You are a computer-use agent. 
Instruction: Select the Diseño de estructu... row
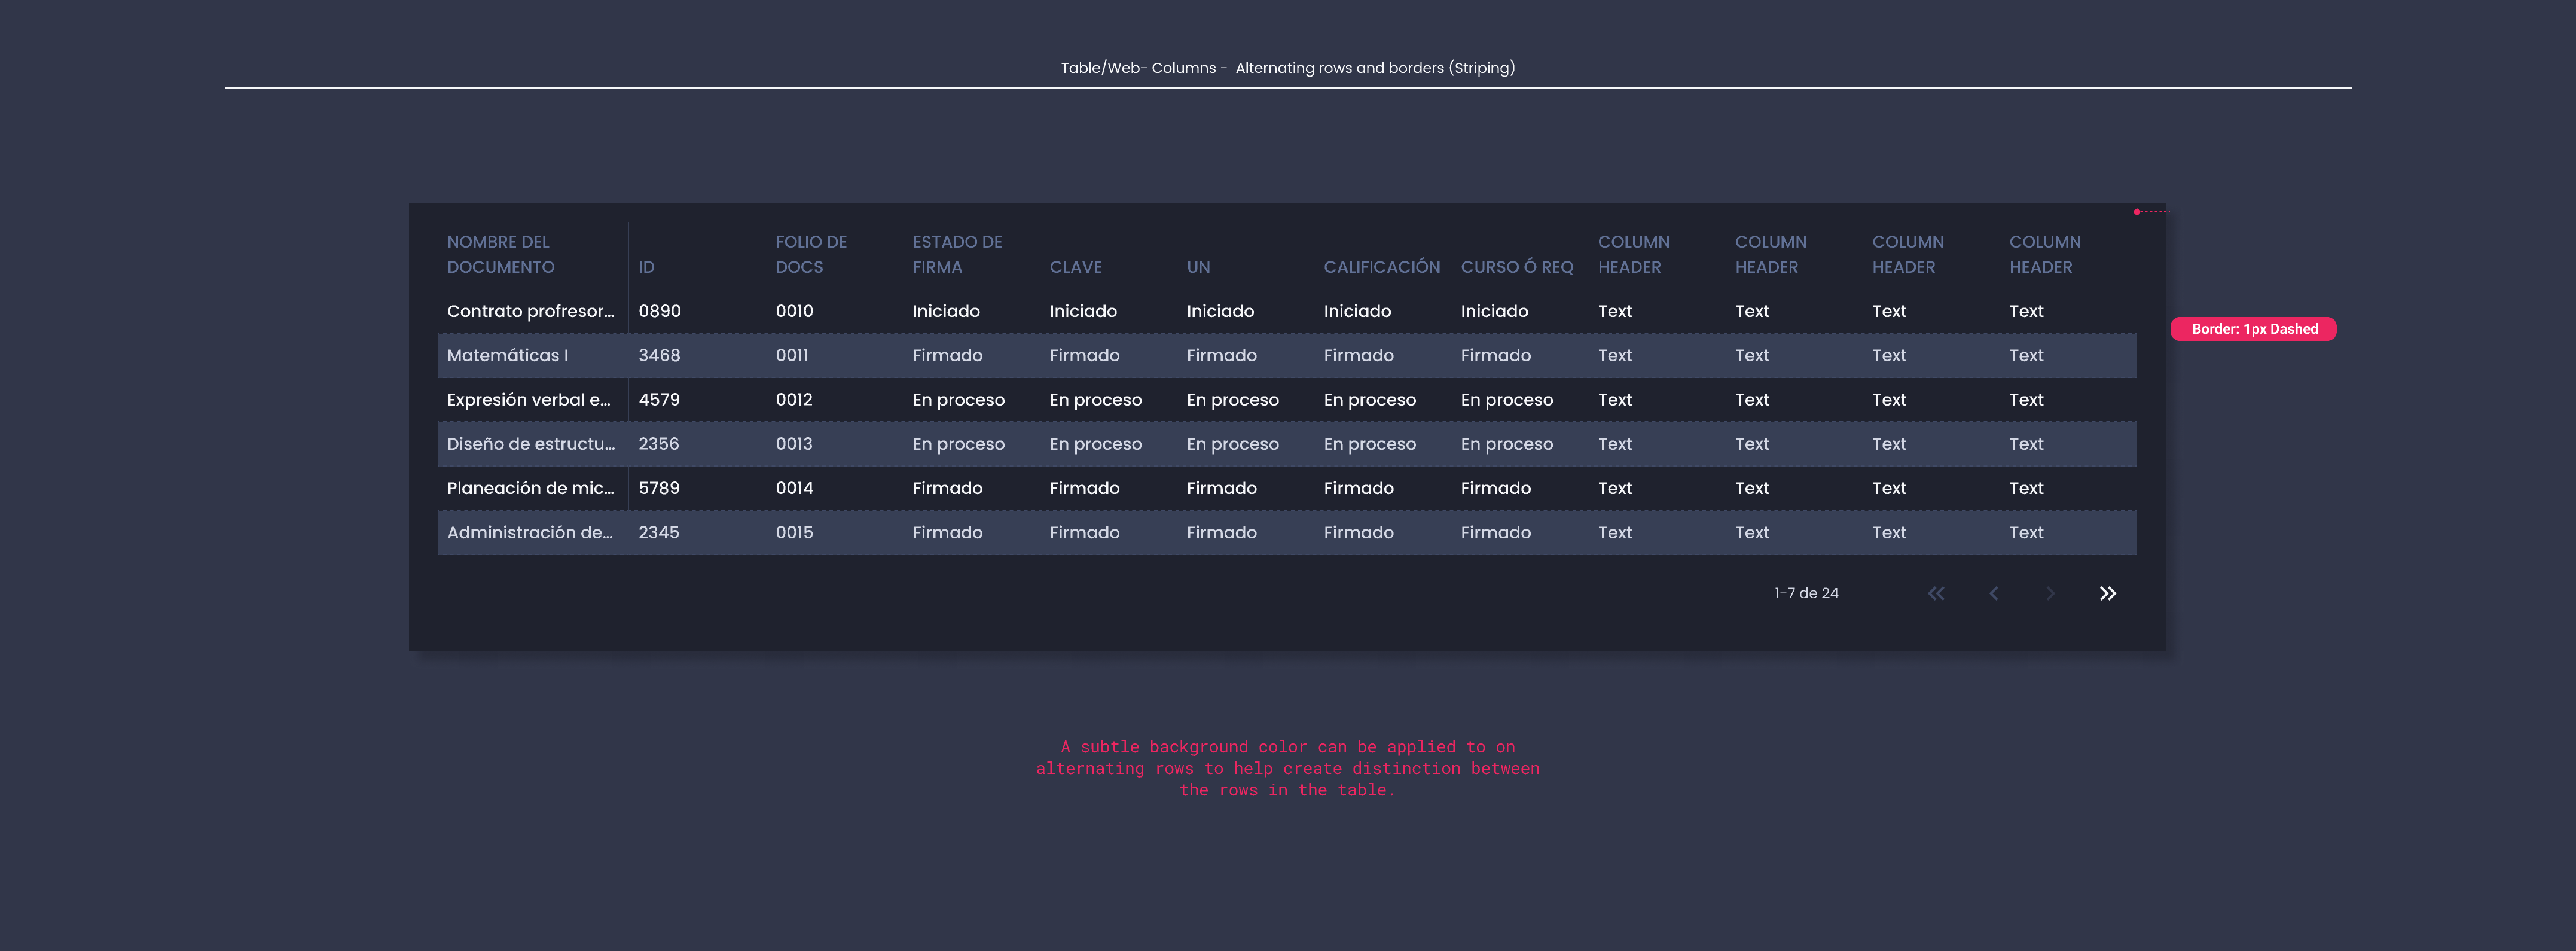(530, 444)
